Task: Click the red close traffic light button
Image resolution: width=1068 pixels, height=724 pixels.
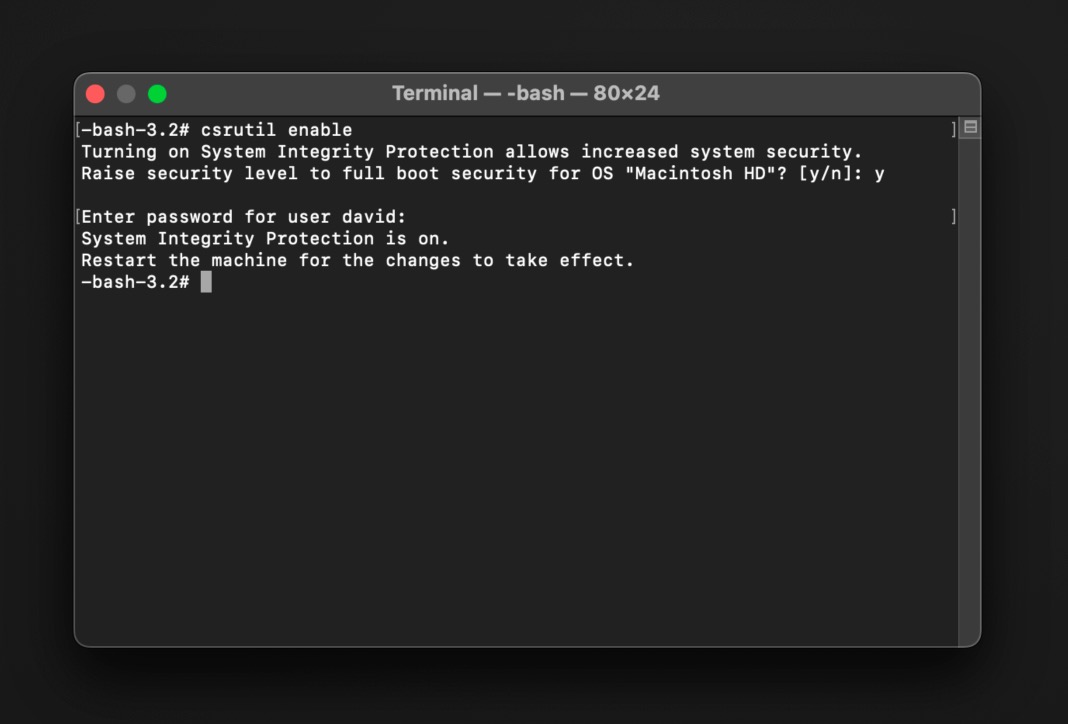Action: 95,93
